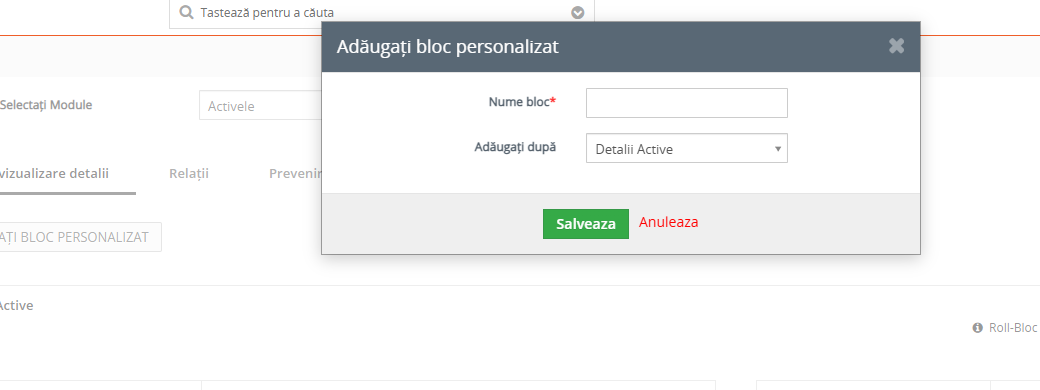Click the Active block heading
The height and width of the screenshot is (390, 1040).
coord(17,306)
